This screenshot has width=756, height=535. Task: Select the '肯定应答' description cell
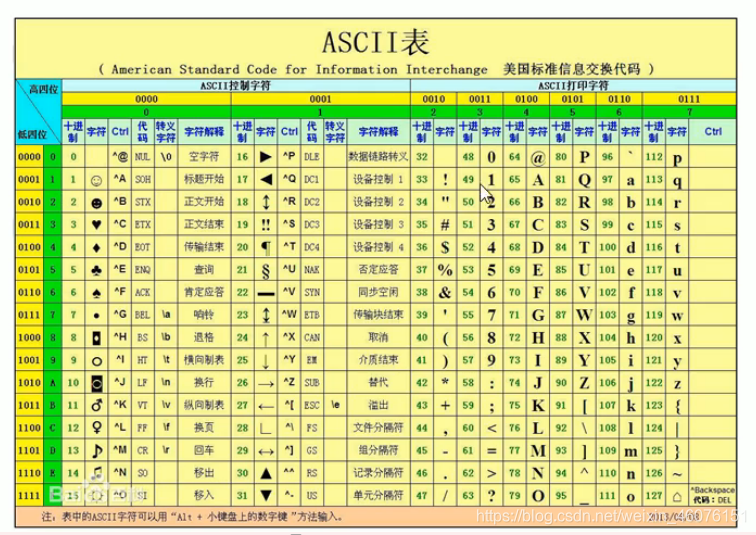[204, 293]
